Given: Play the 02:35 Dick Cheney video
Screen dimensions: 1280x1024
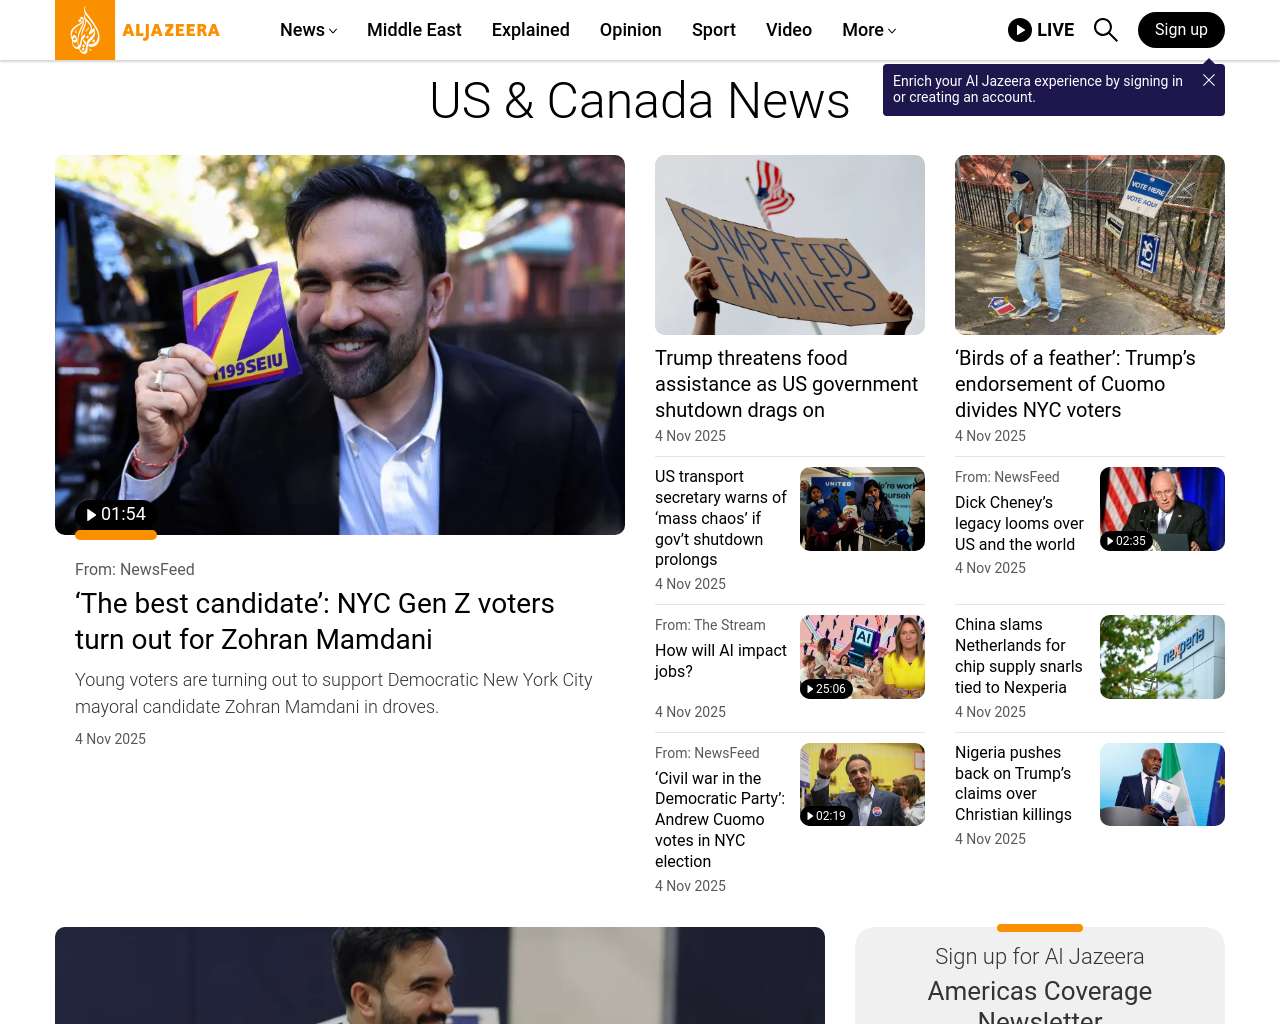Looking at the screenshot, I should [1126, 541].
